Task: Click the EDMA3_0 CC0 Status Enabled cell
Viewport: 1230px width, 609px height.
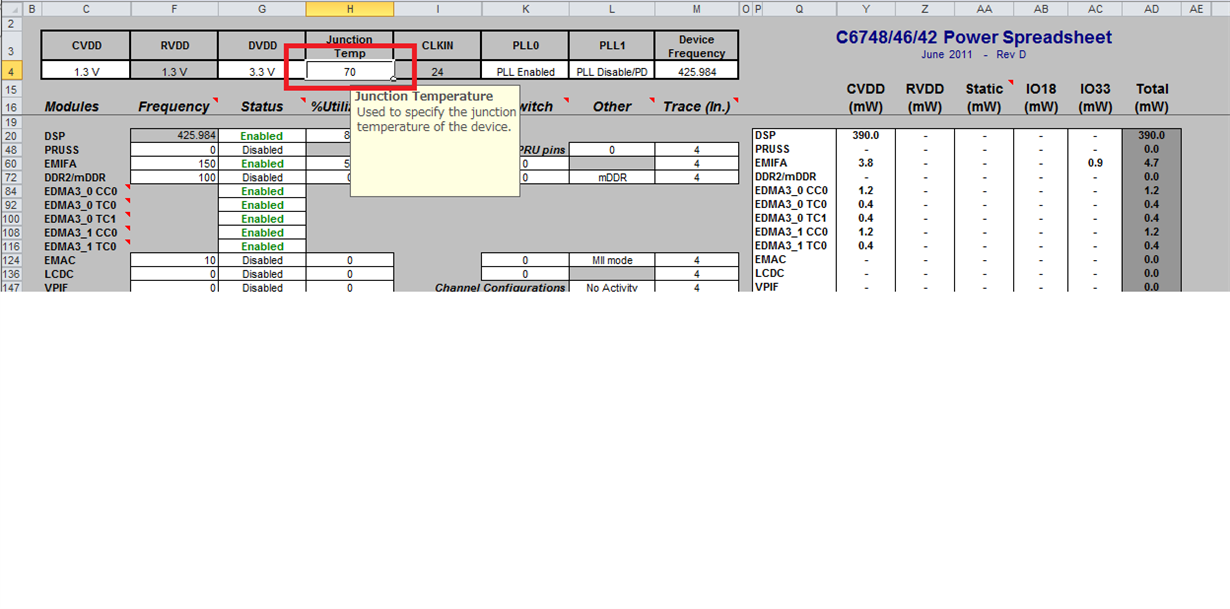Action: point(262,191)
